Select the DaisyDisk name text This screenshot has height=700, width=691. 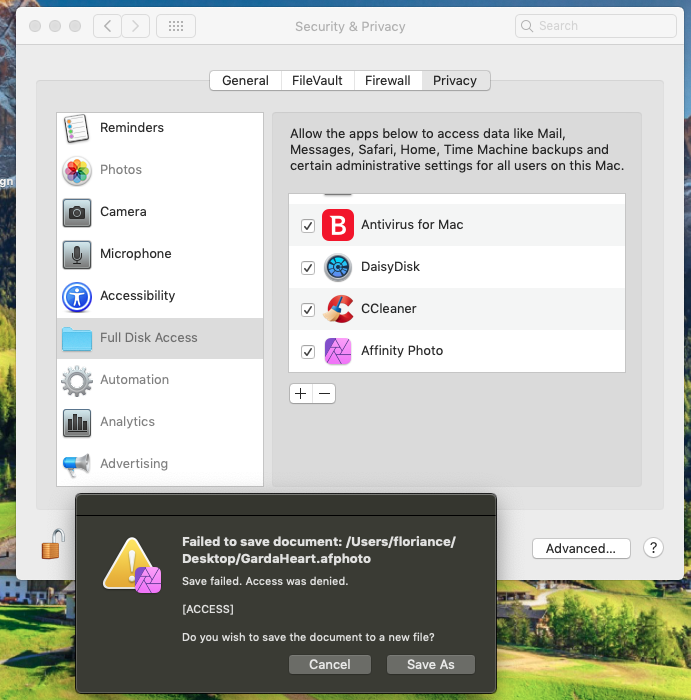(x=390, y=267)
